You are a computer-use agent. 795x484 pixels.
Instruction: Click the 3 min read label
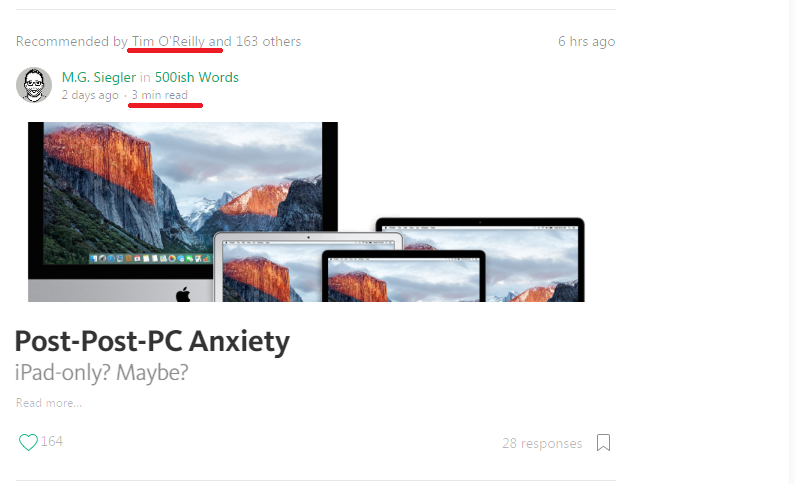(160, 95)
